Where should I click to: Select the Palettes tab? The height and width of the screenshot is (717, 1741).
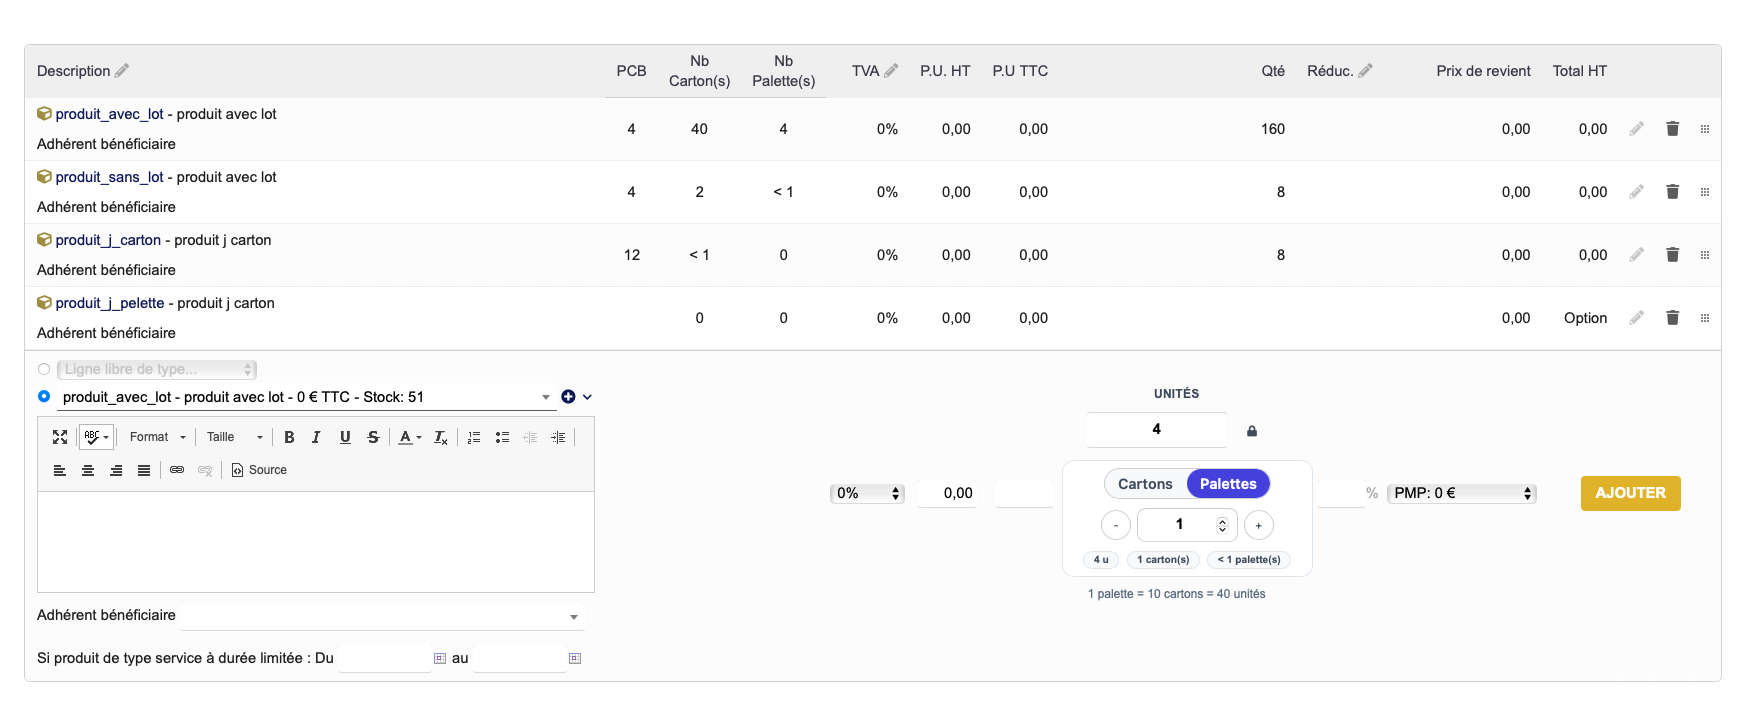coord(1227,484)
